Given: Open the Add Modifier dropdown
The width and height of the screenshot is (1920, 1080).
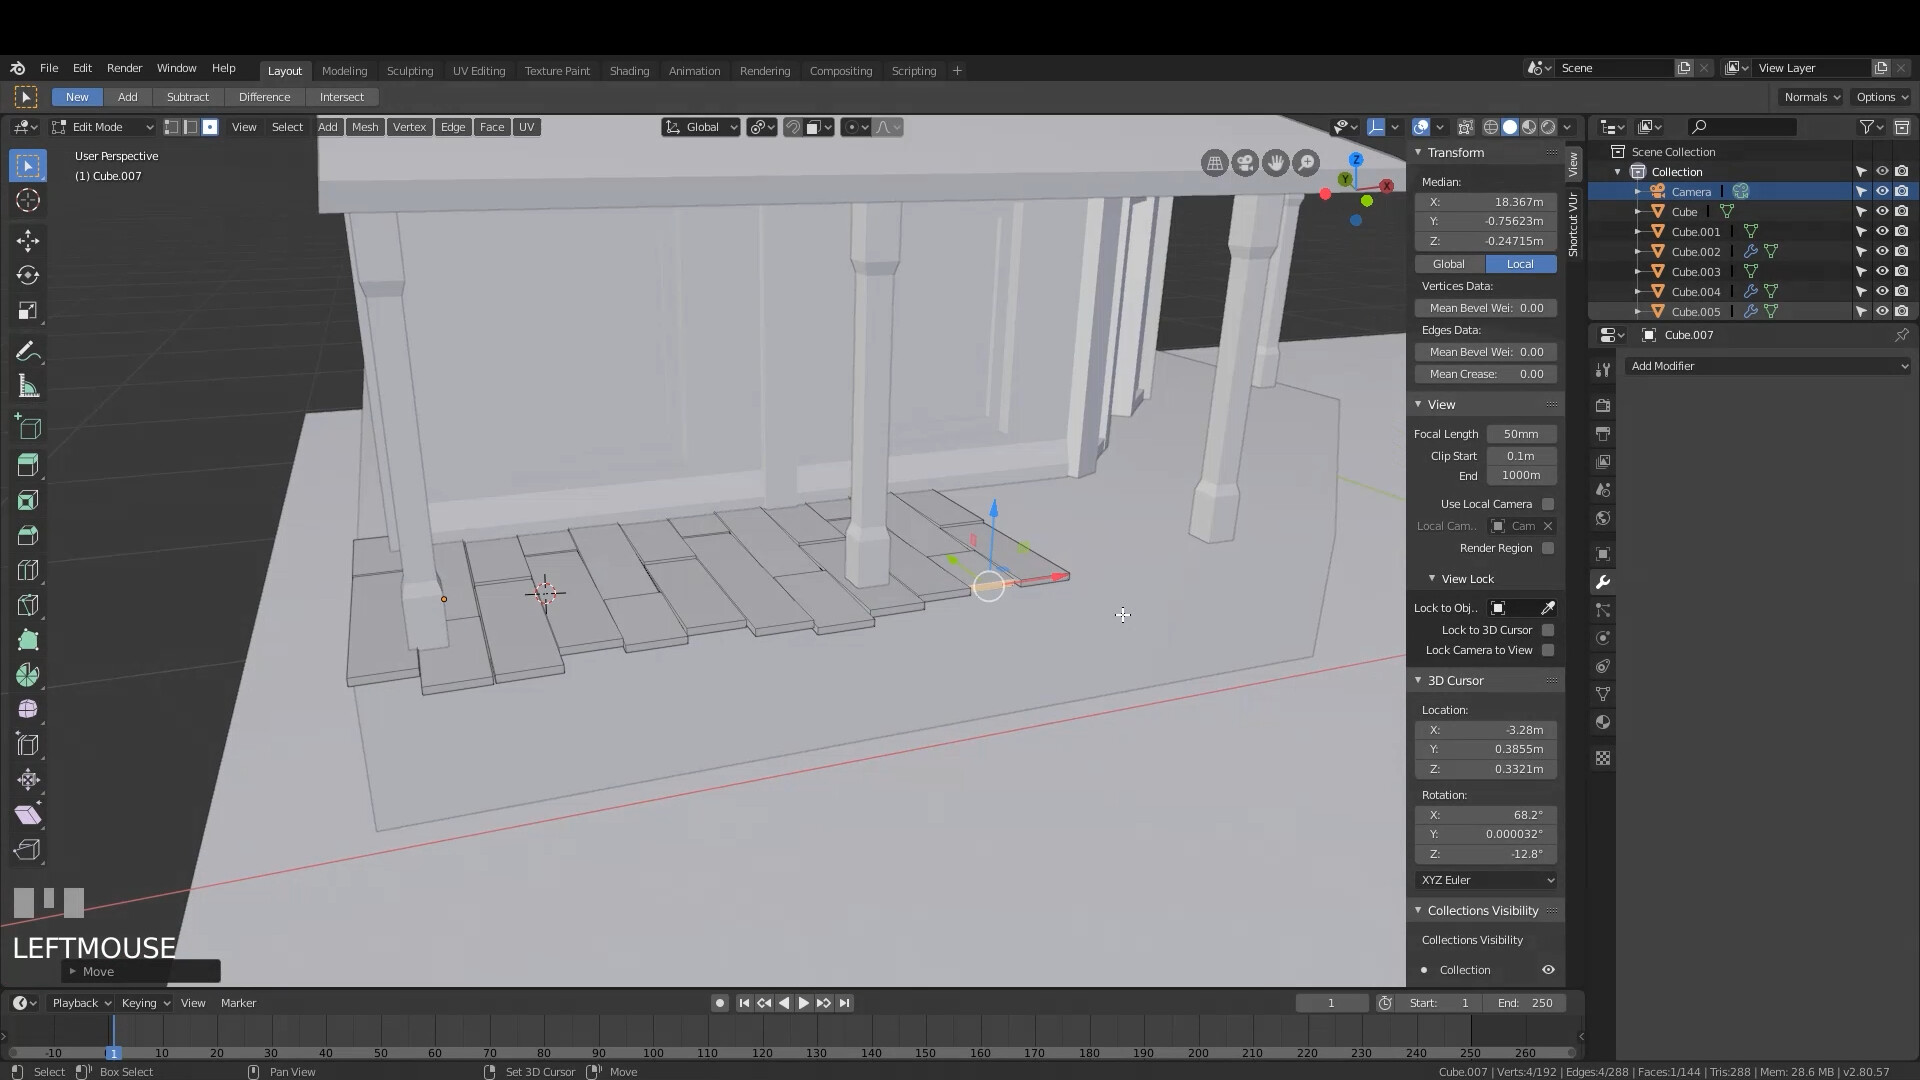Looking at the screenshot, I should [x=1767, y=366].
